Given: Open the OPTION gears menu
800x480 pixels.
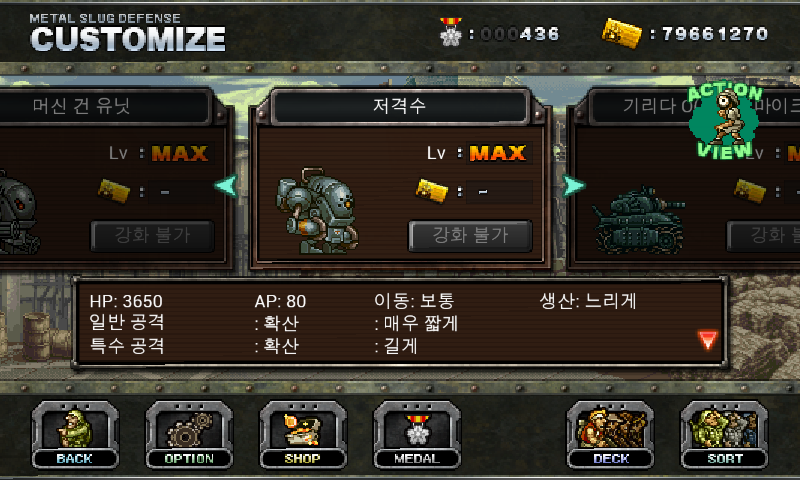Looking at the screenshot, I should [189, 435].
